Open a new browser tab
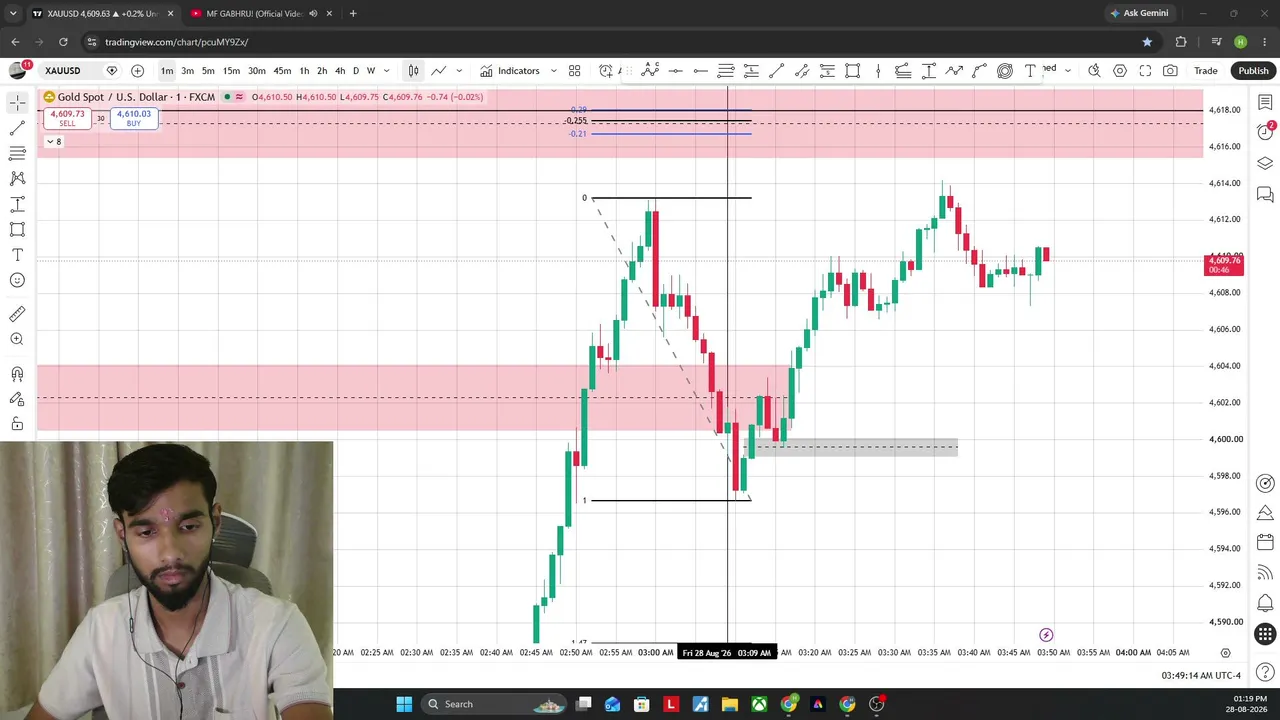This screenshot has height=720, width=1280. point(353,14)
